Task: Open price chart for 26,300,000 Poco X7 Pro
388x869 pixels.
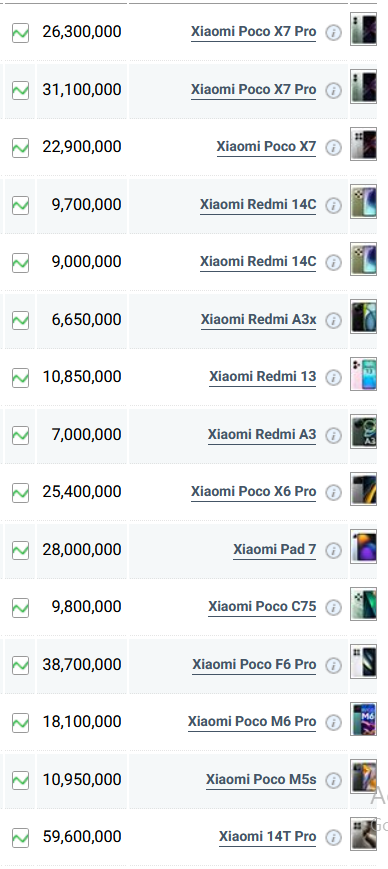Action: 21,33
